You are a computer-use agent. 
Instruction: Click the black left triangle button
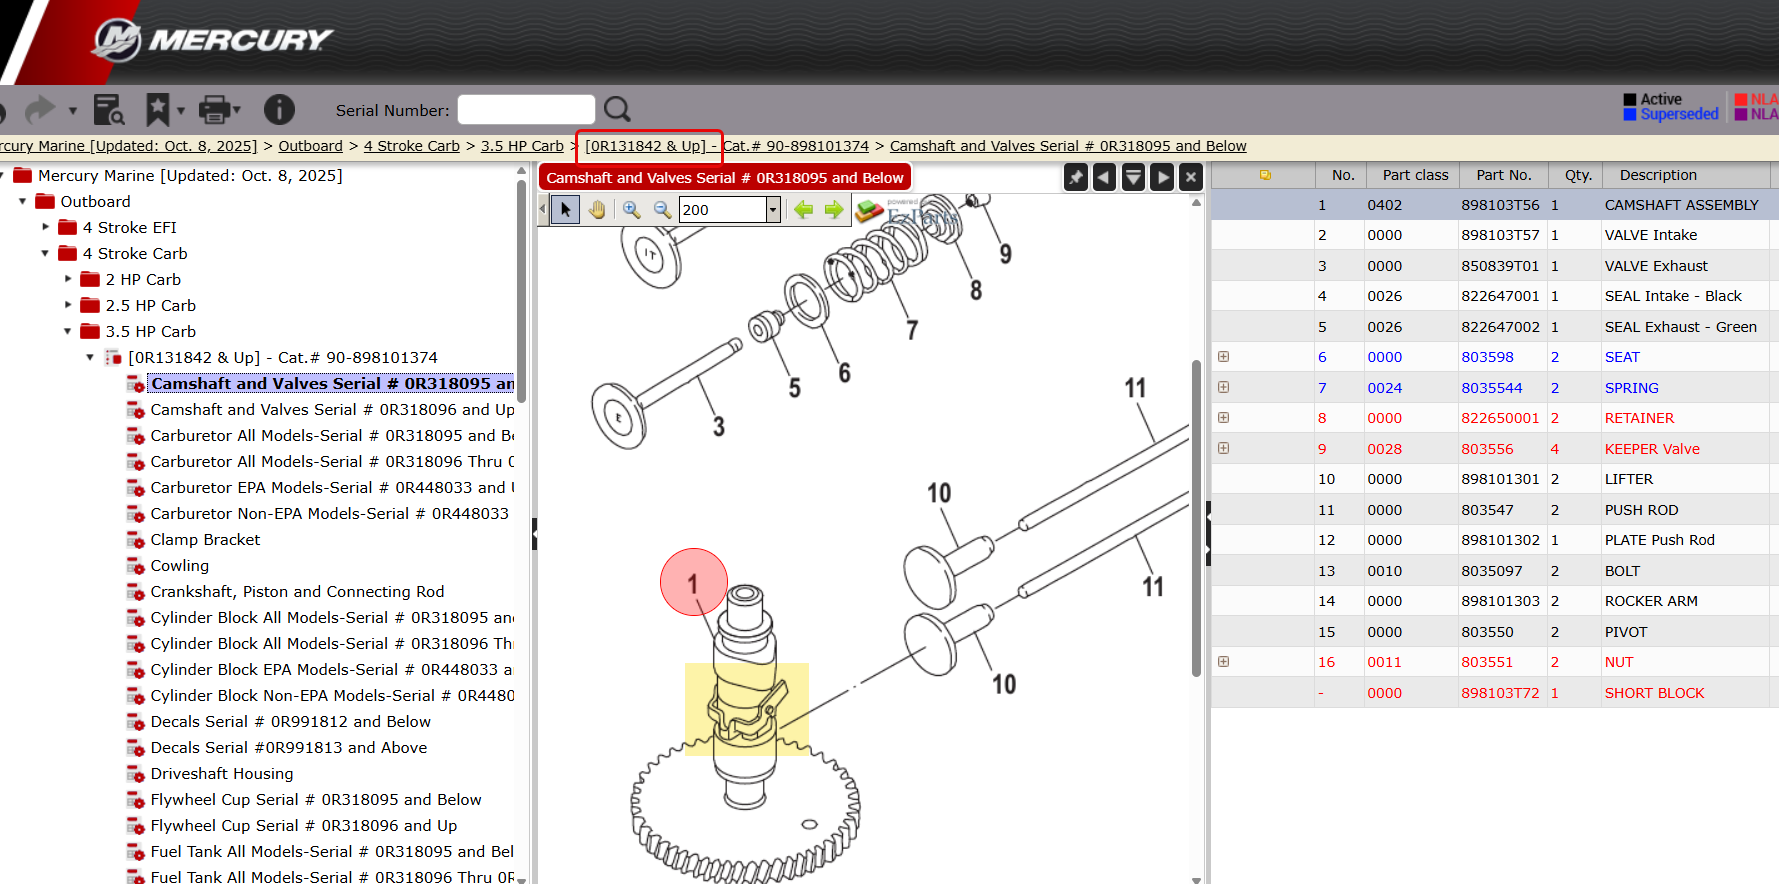[1104, 177]
